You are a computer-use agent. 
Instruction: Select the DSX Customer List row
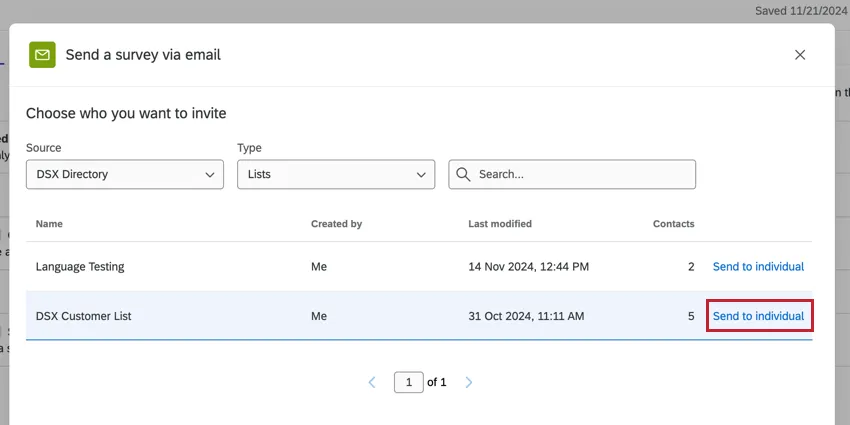tap(84, 316)
